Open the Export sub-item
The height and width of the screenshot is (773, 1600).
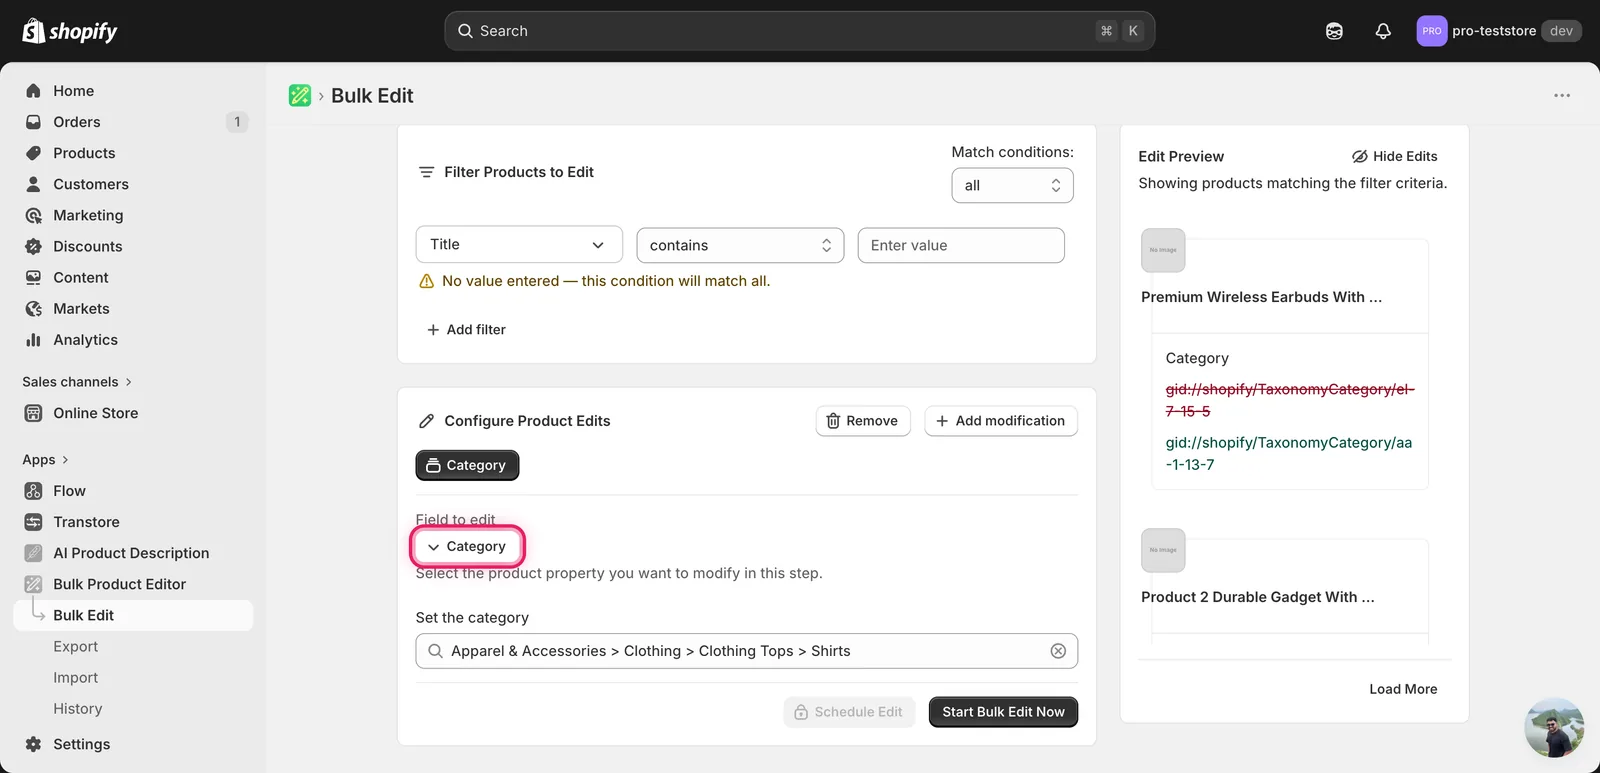tap(75, 646)
